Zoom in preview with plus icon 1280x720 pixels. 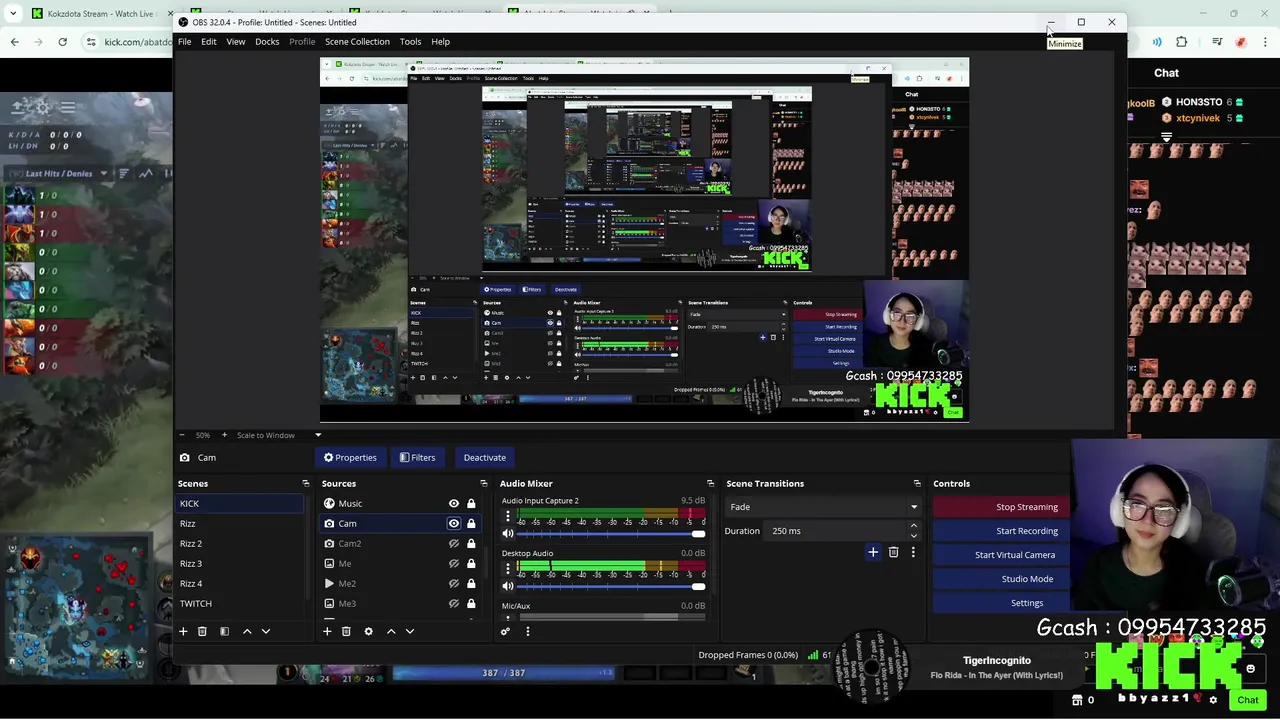click(x=224, y=435)
